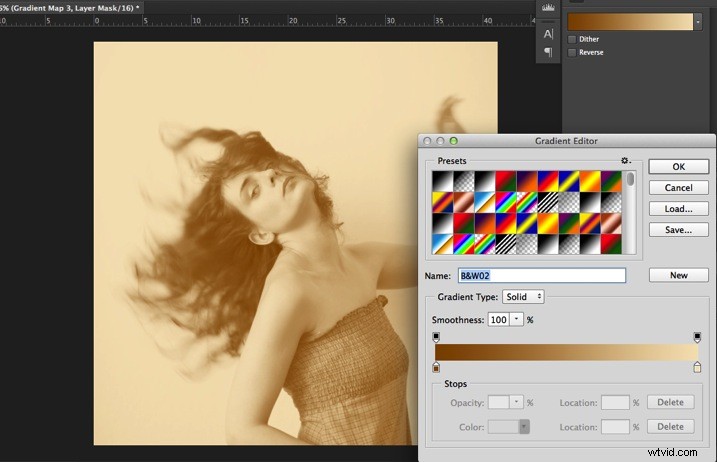The width and height of the screenshot is (717, 462).
Task: Open the Histogram panel icon
Action: coord(548,7)
